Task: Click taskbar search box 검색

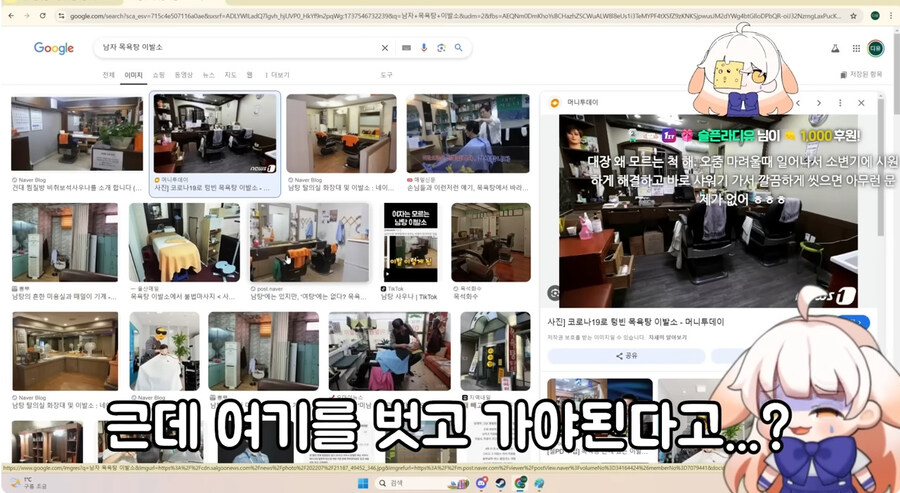Action: pyautogui.click(x=421, y=484)
